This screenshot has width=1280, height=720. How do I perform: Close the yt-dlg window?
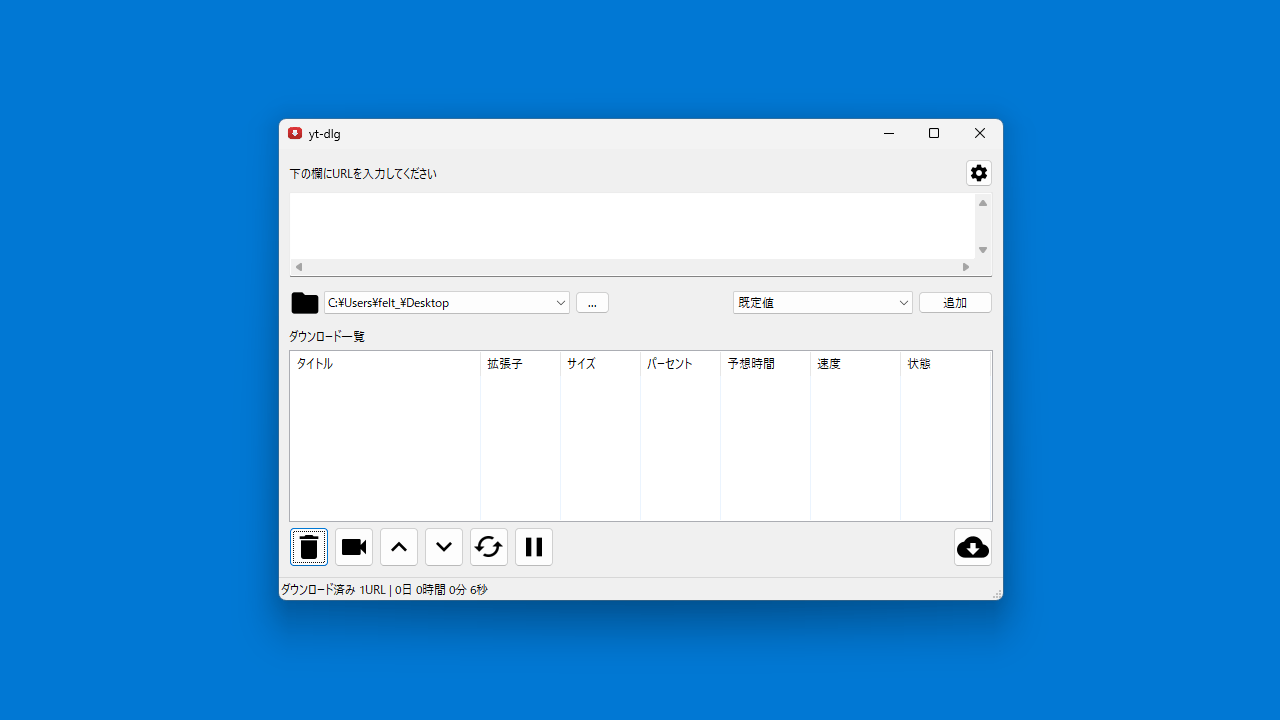click(x=980, y=133)
